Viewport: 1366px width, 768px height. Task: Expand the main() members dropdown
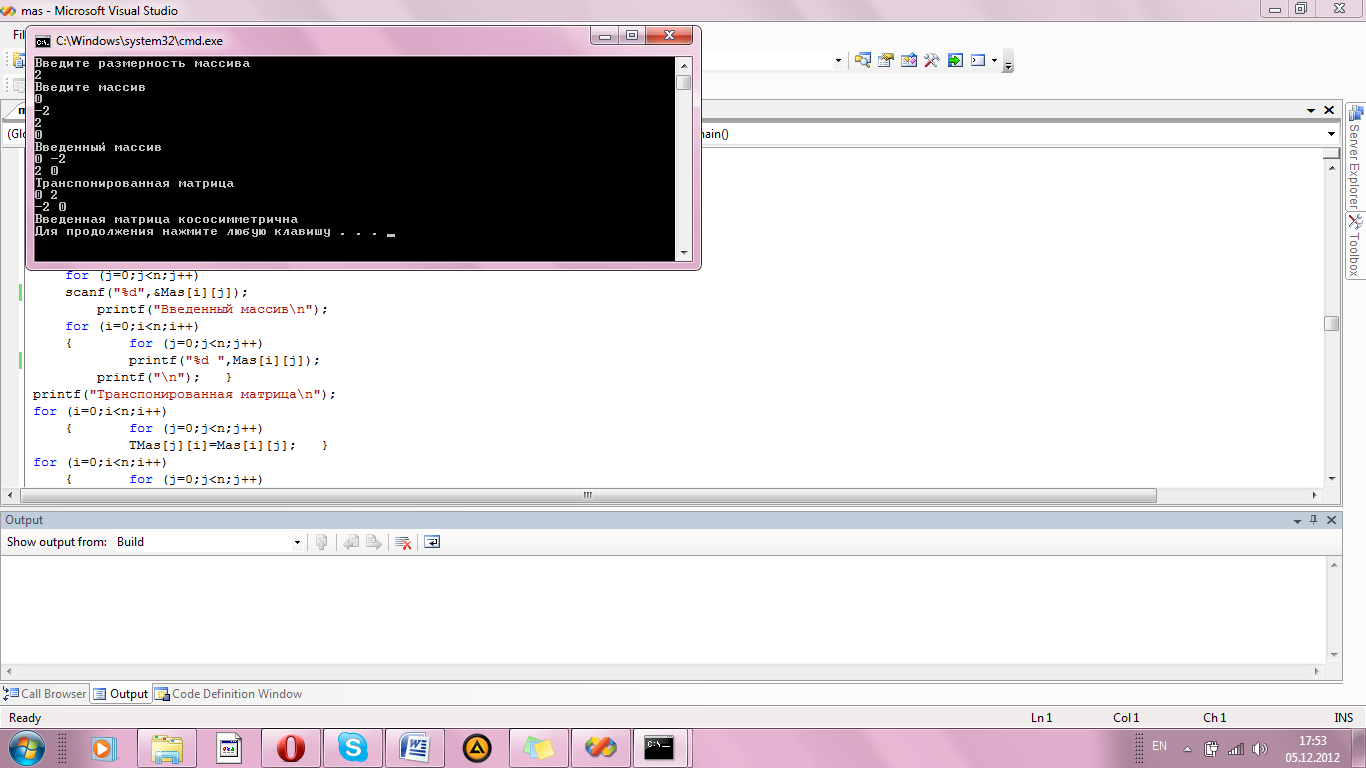1331,134
